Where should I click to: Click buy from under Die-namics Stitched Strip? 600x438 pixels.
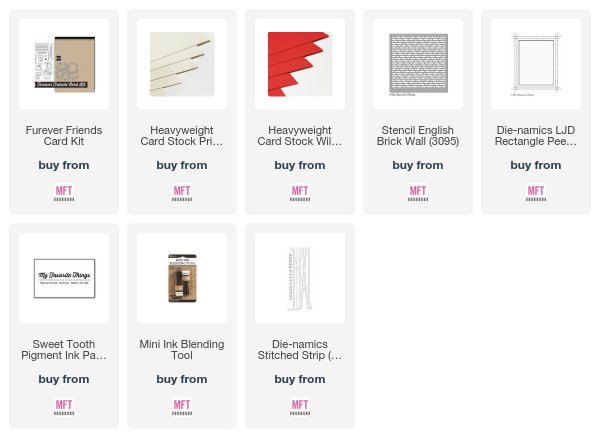coord(300,379)
